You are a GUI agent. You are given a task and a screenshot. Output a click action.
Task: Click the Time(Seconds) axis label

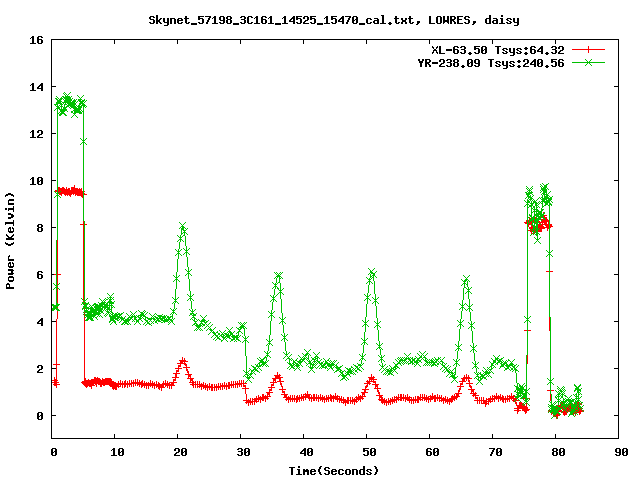334,471
